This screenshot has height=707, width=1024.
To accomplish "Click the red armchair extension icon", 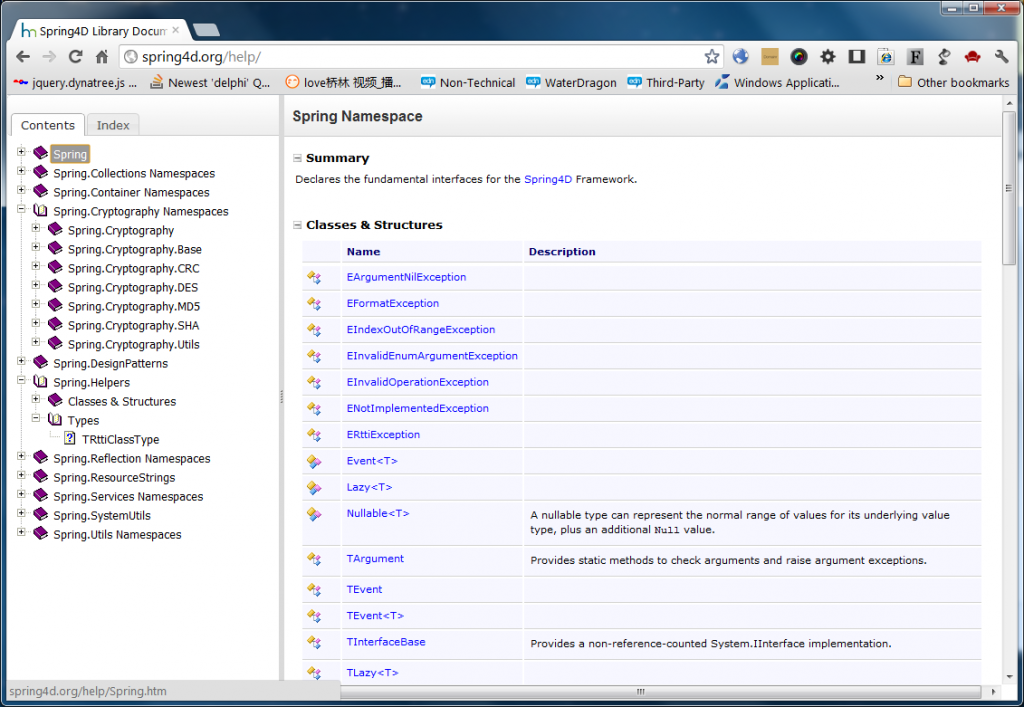I will pos(971,57).
